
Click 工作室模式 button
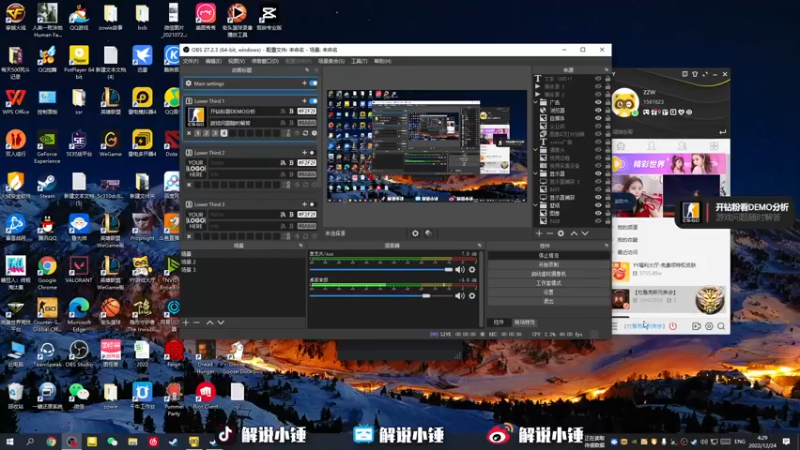point(548,283)
